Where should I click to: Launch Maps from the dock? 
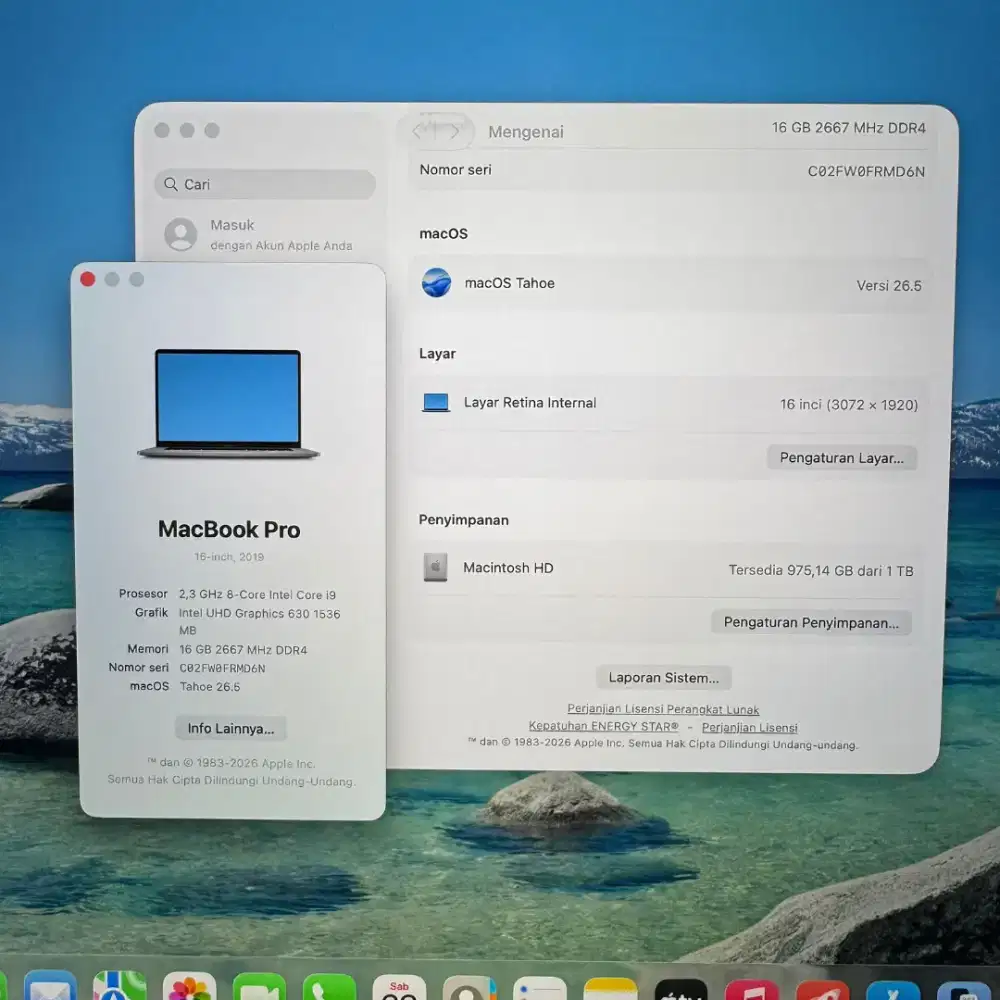click(119, 985)
